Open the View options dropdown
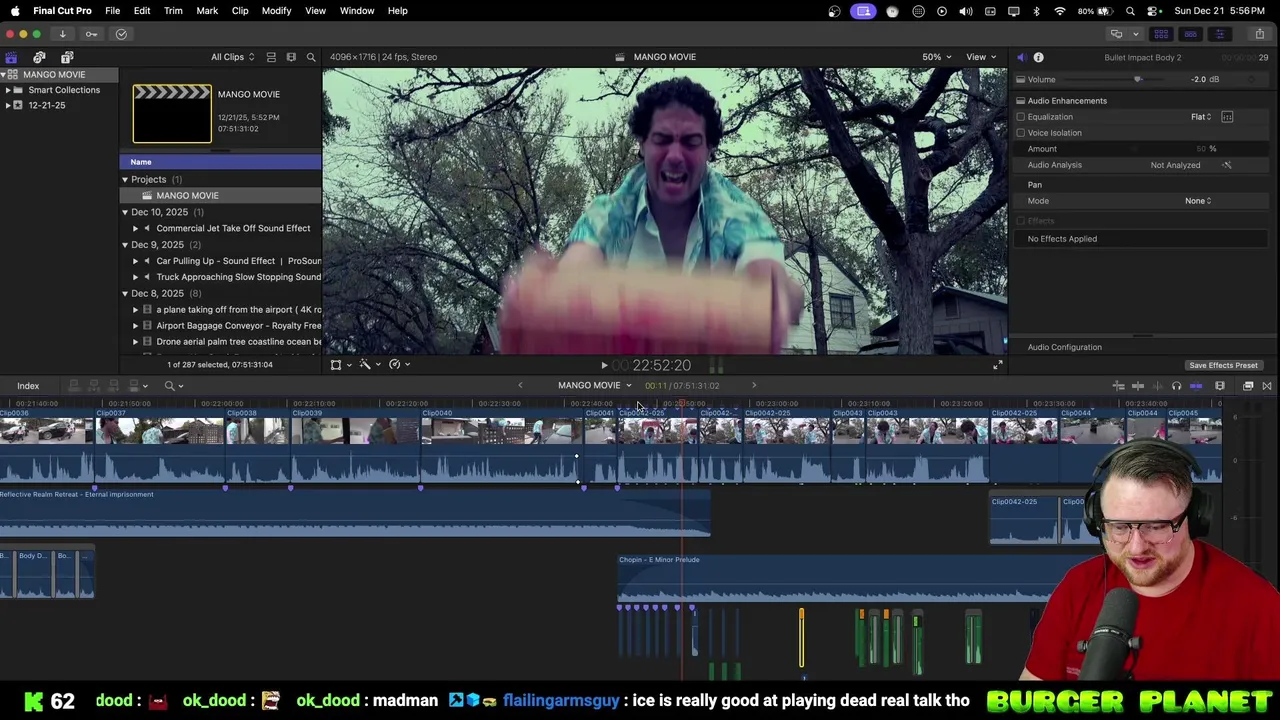 coord(981,57)
